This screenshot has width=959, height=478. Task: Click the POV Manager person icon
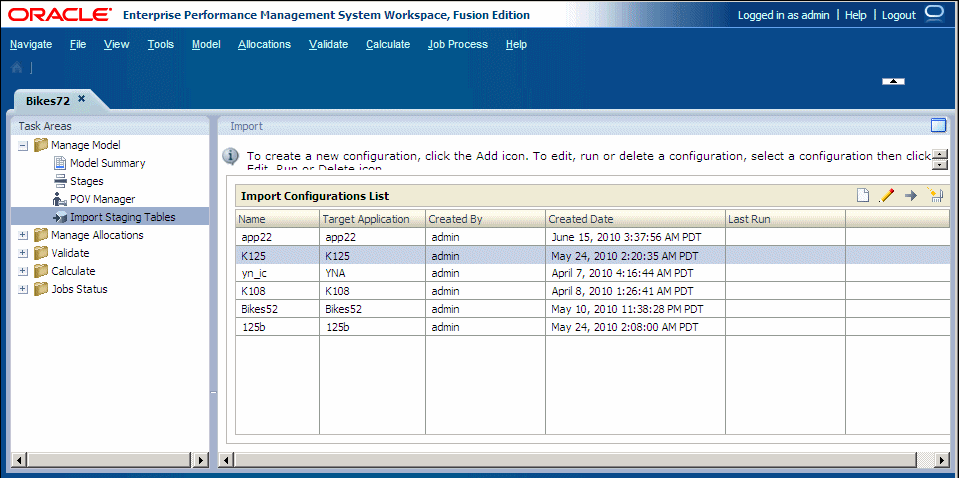click(x=60, y=199)
